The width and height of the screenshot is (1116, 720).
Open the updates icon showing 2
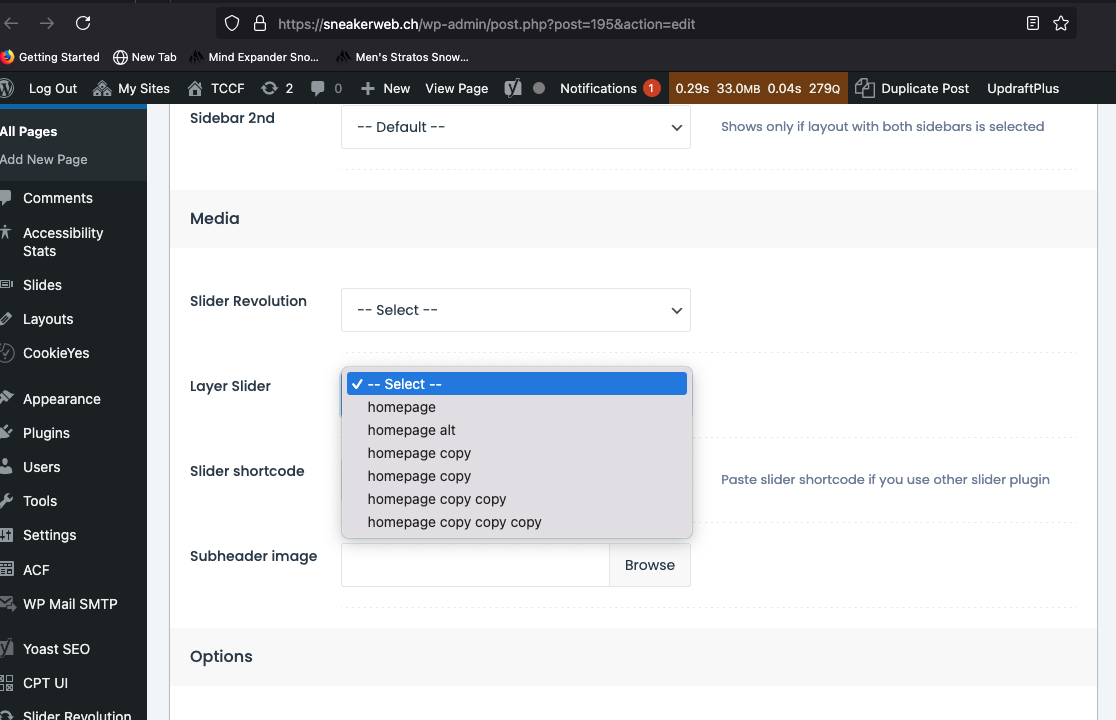270,88
